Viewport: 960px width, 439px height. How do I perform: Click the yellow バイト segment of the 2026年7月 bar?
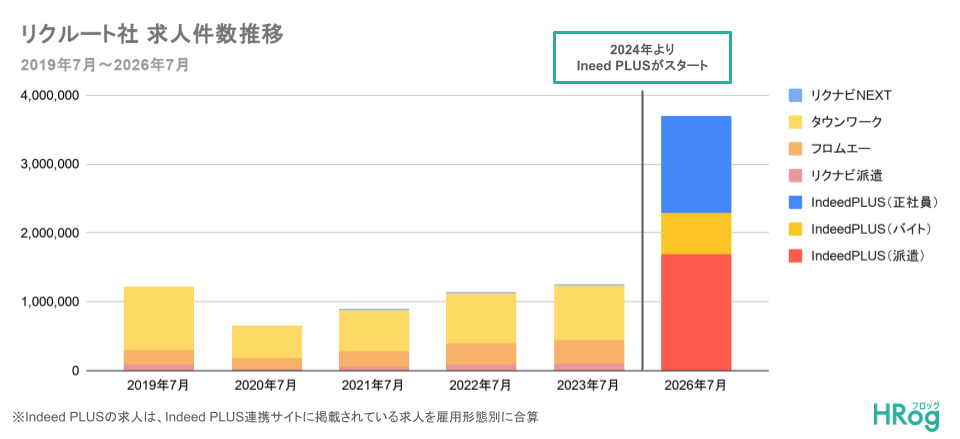pyautogui.click(x=696, y=233)
